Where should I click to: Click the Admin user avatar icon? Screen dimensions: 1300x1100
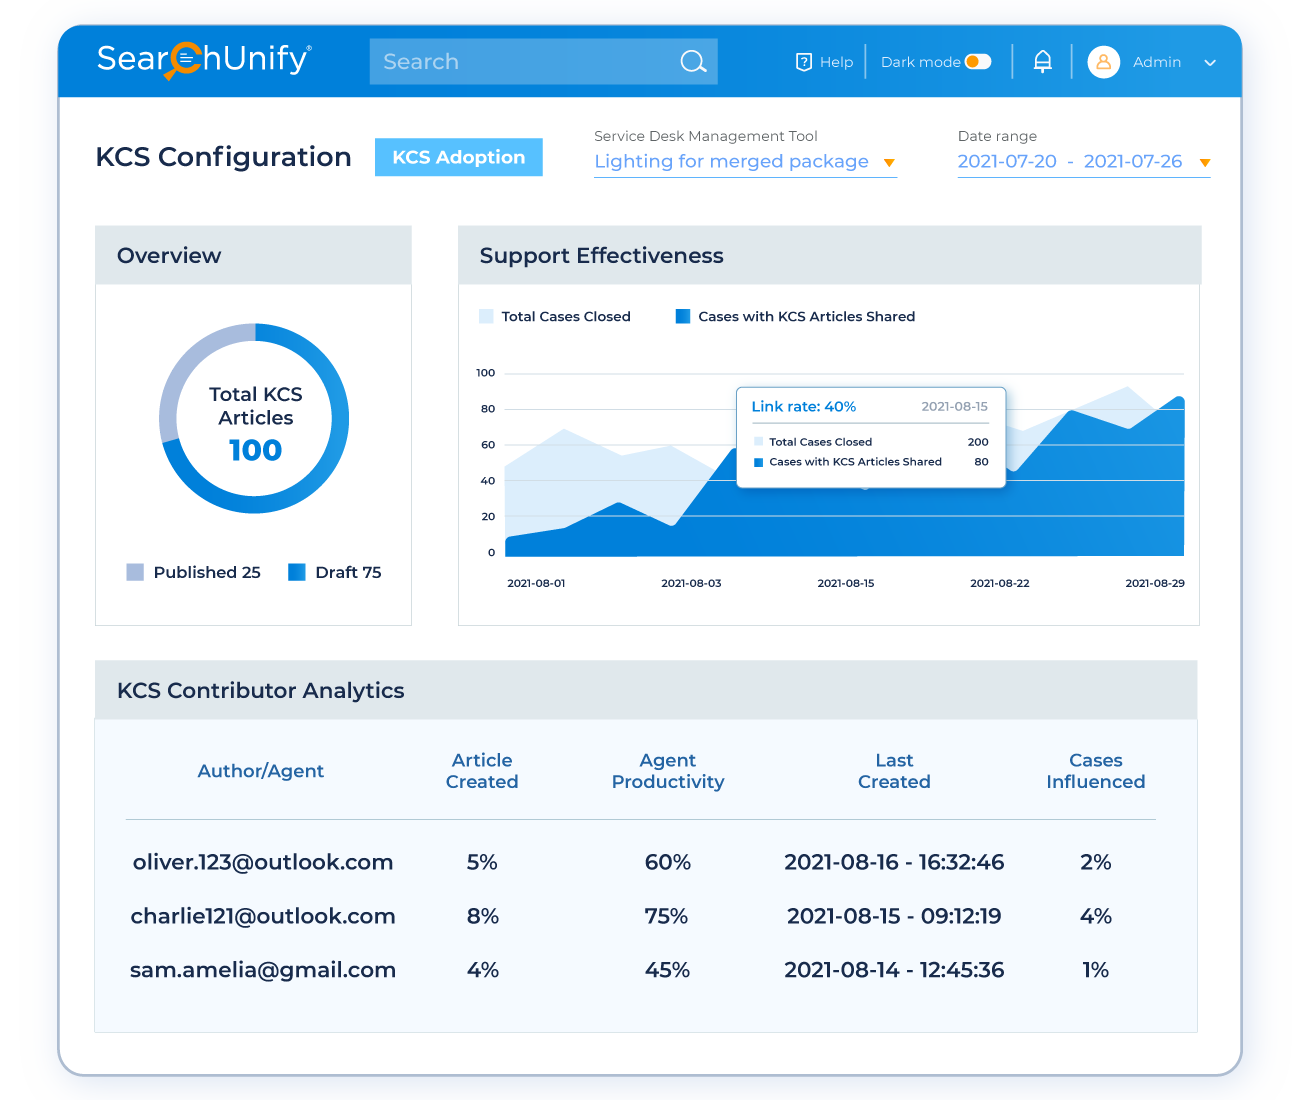(1103, 62)
